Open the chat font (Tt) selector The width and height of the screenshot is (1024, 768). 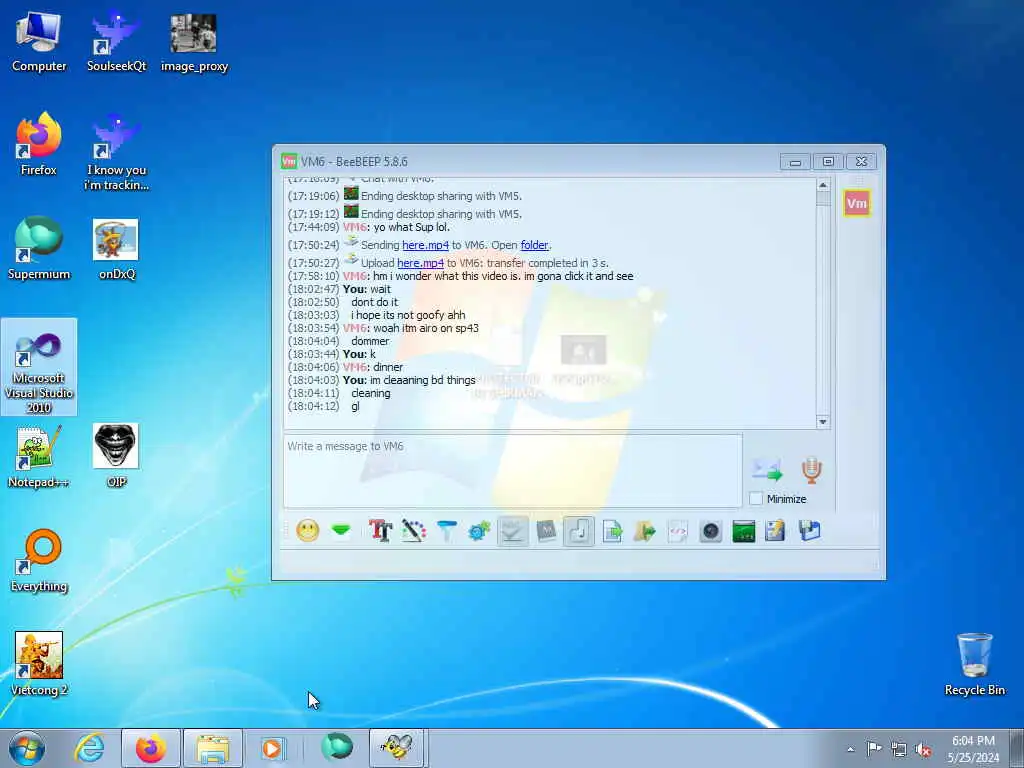pos(381,530)
